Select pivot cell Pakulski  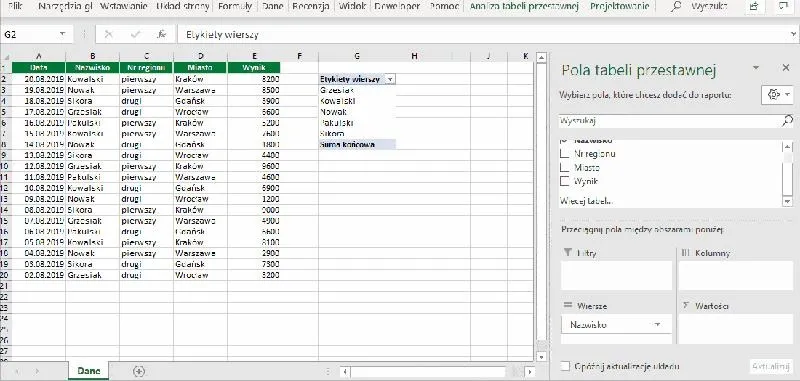(357, 123)
